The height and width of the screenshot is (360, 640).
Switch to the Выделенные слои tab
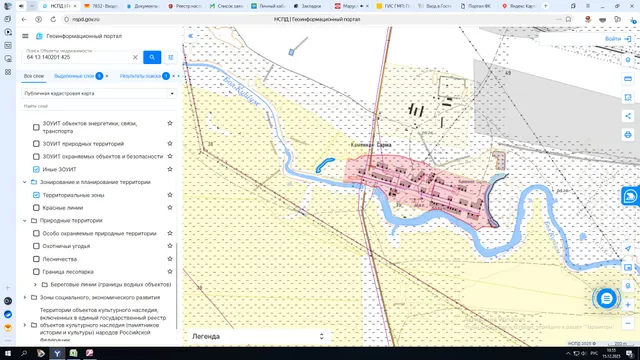point(74,76)
